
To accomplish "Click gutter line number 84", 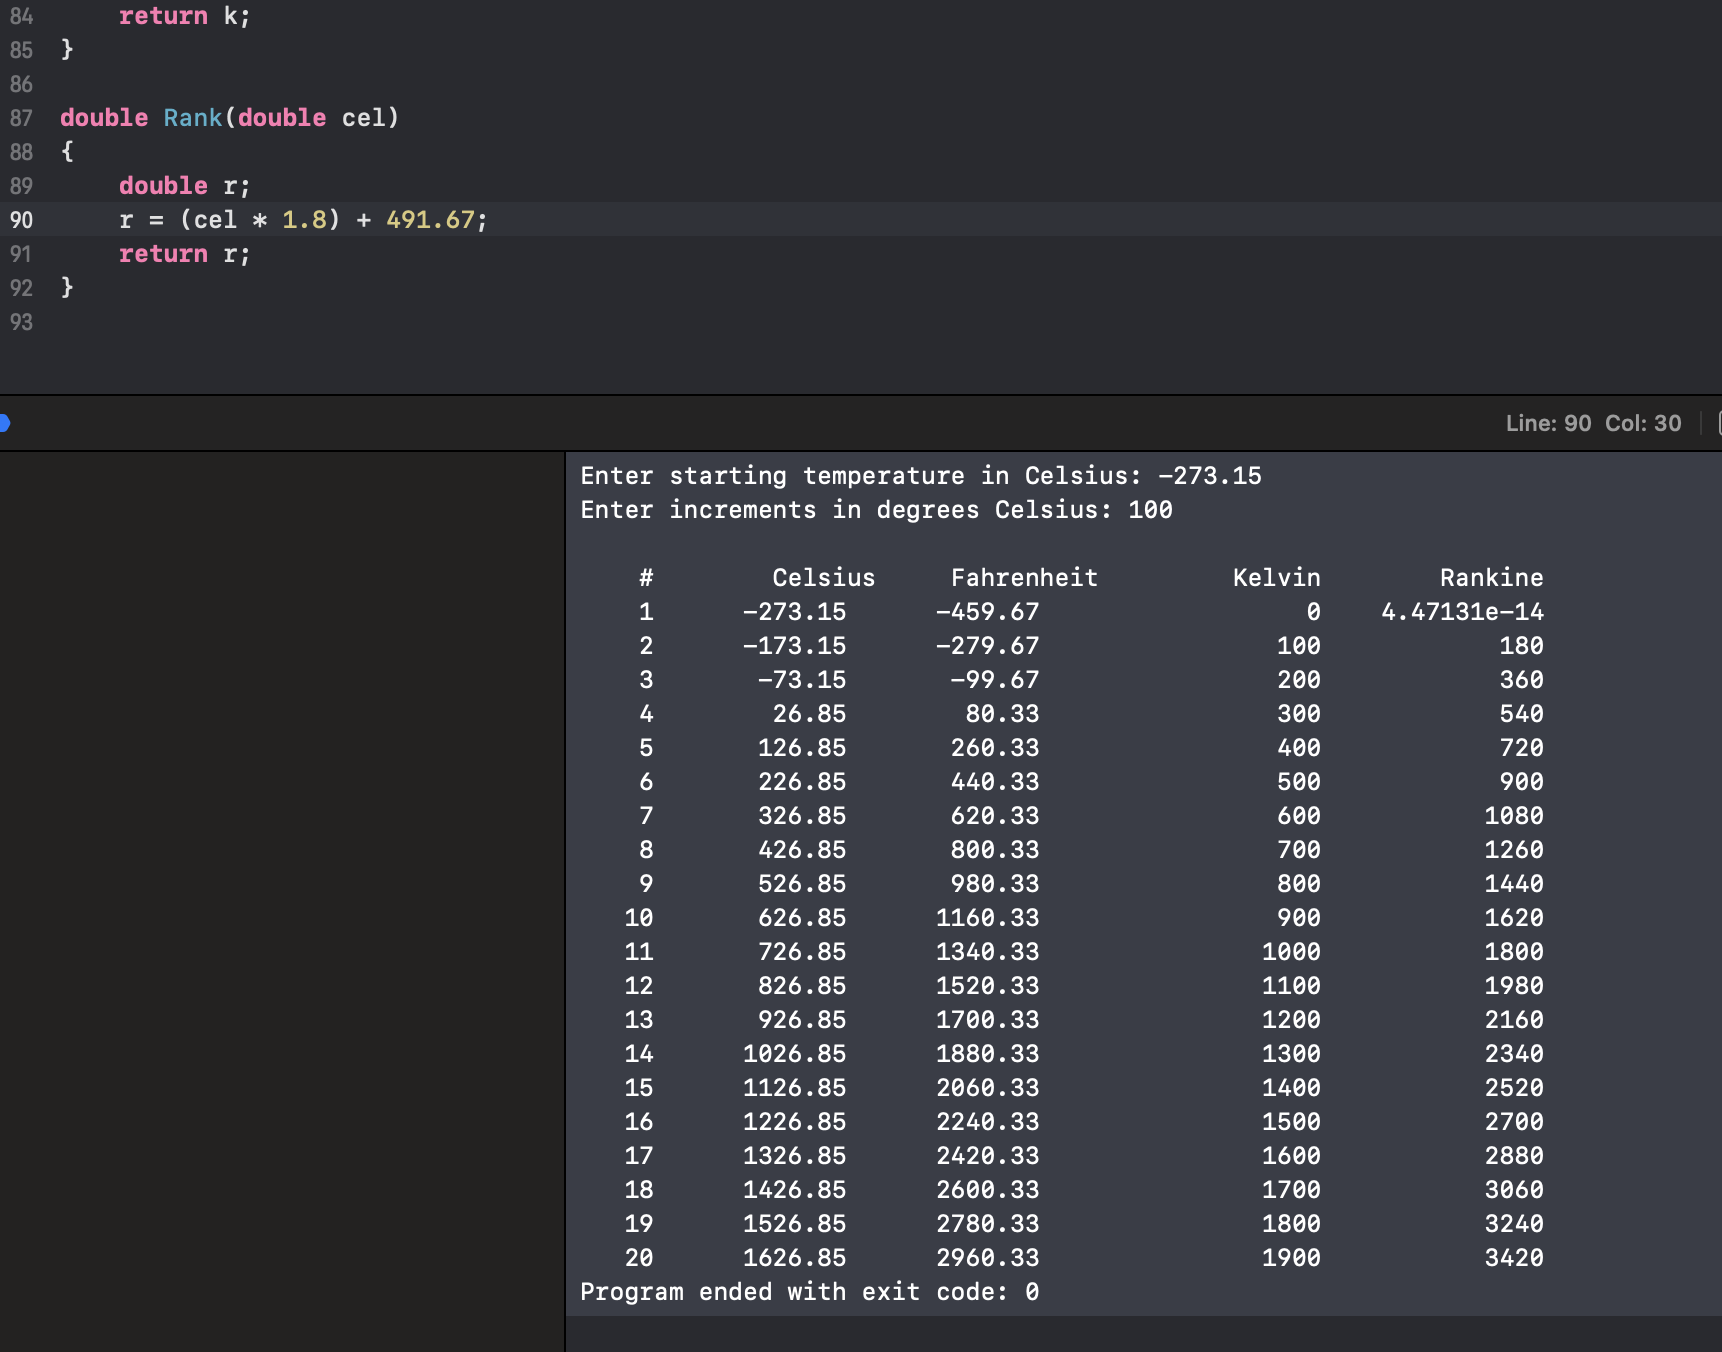I will [x=21, y=16].
